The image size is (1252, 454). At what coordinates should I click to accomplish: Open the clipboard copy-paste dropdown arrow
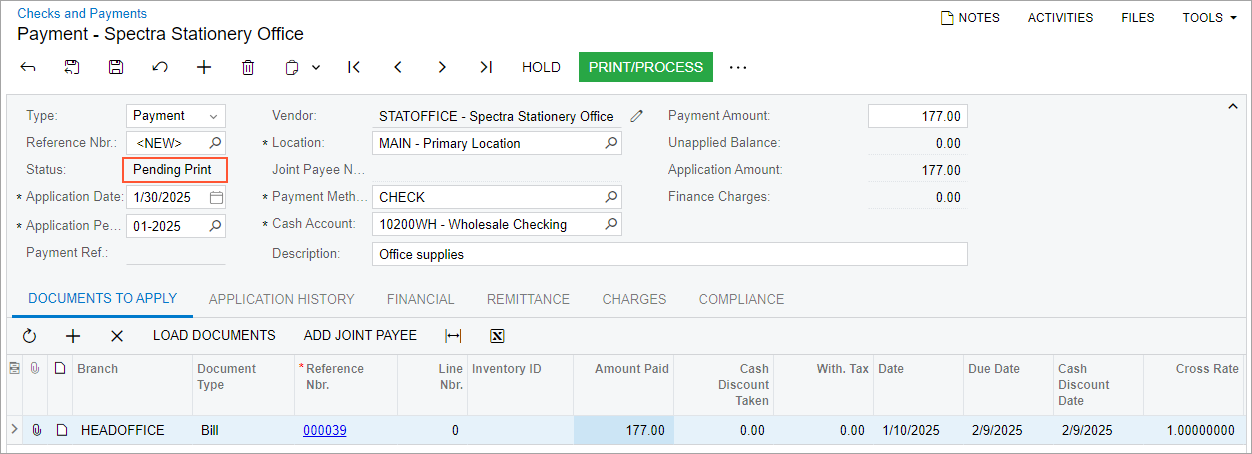316,67
